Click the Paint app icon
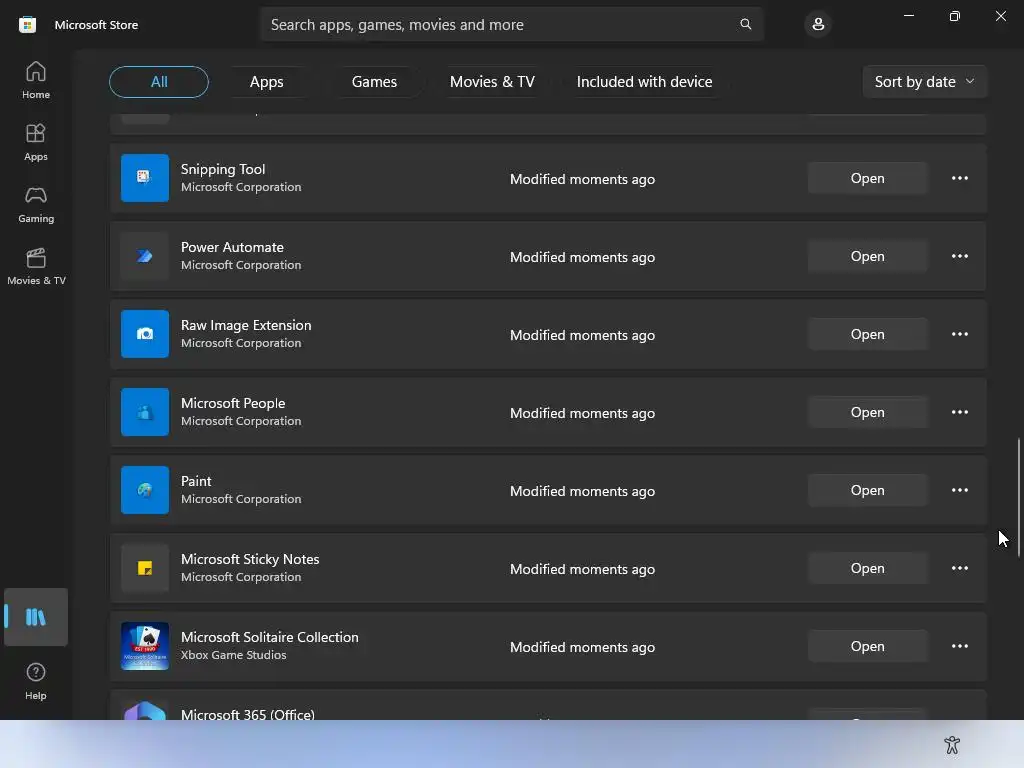1024x768 pixels. coord(145,490)
